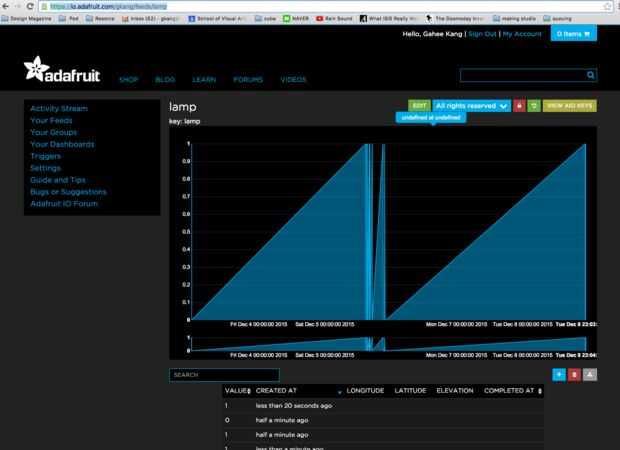Click the SEARCH field above the data table
Image resolution: width=620 pixels, height=450 pixels.
pos(224,375)
